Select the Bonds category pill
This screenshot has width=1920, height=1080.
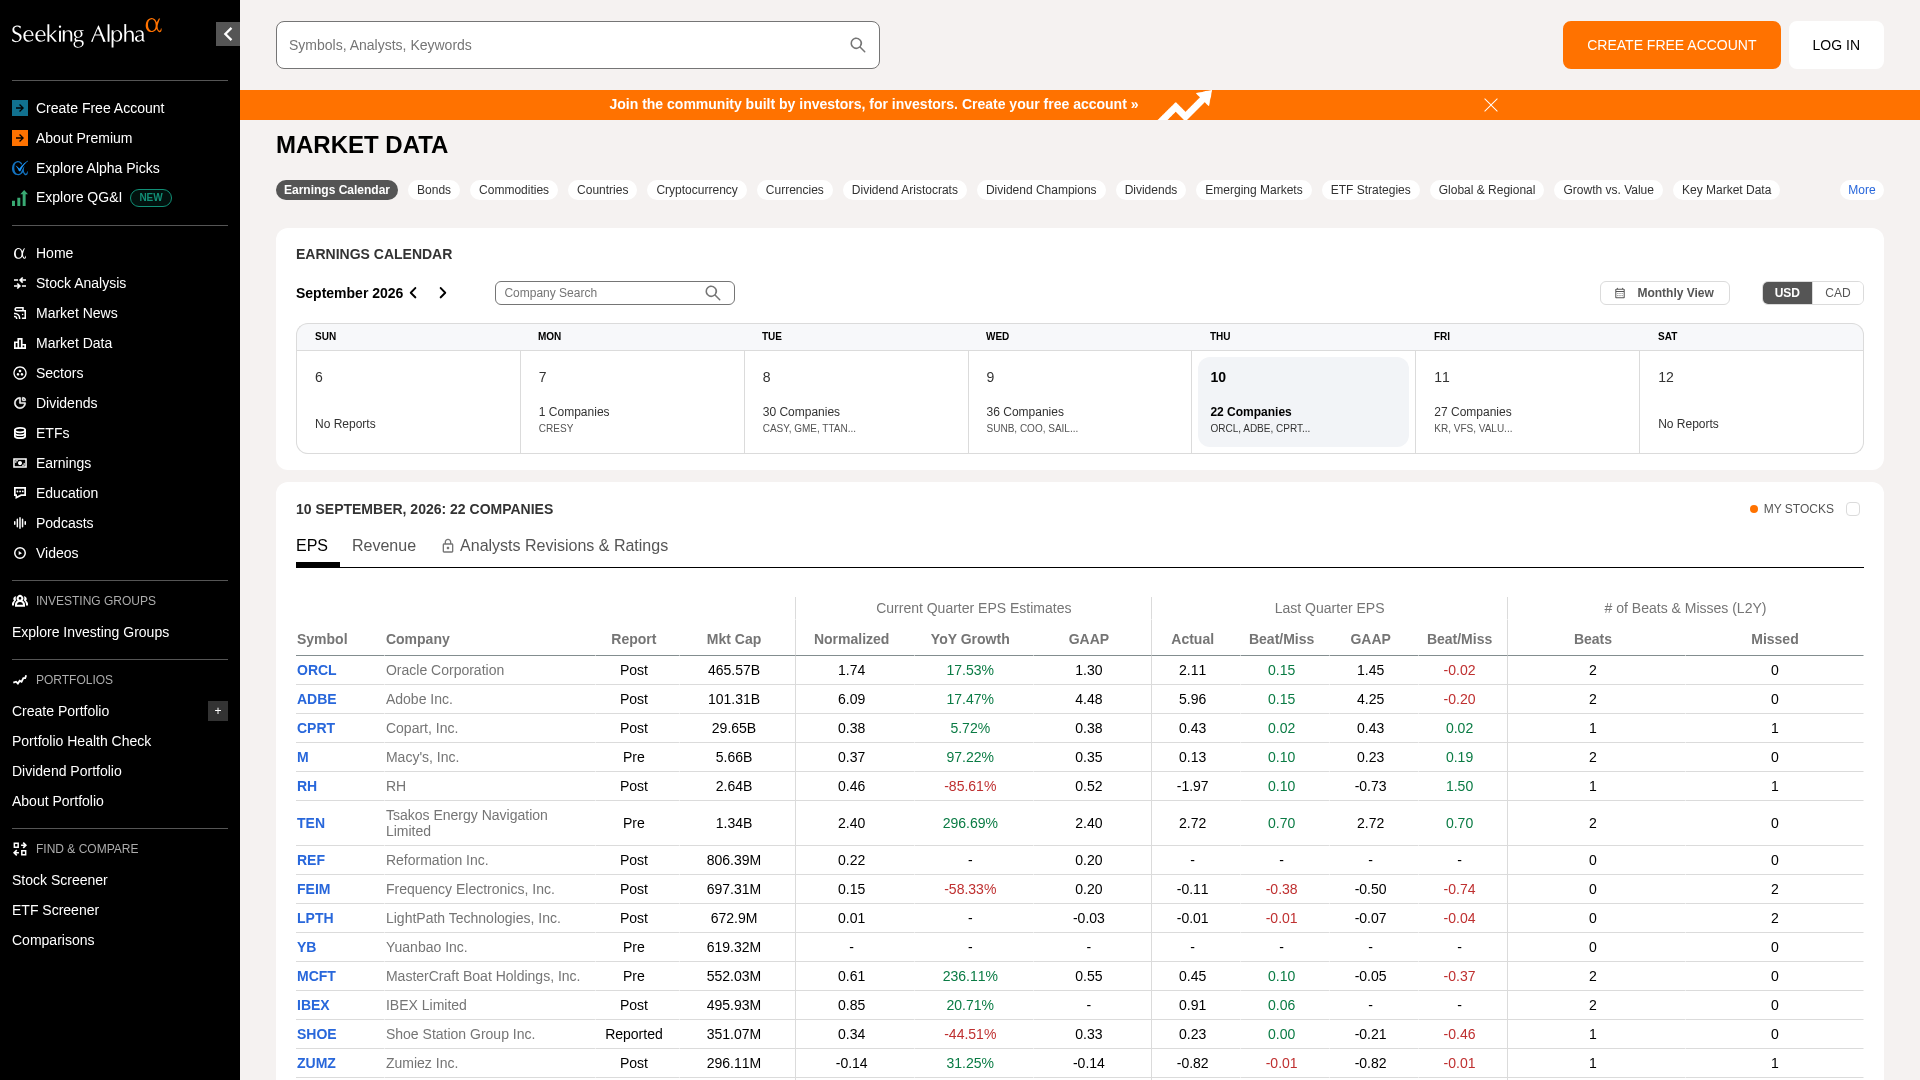coord(434,190)
